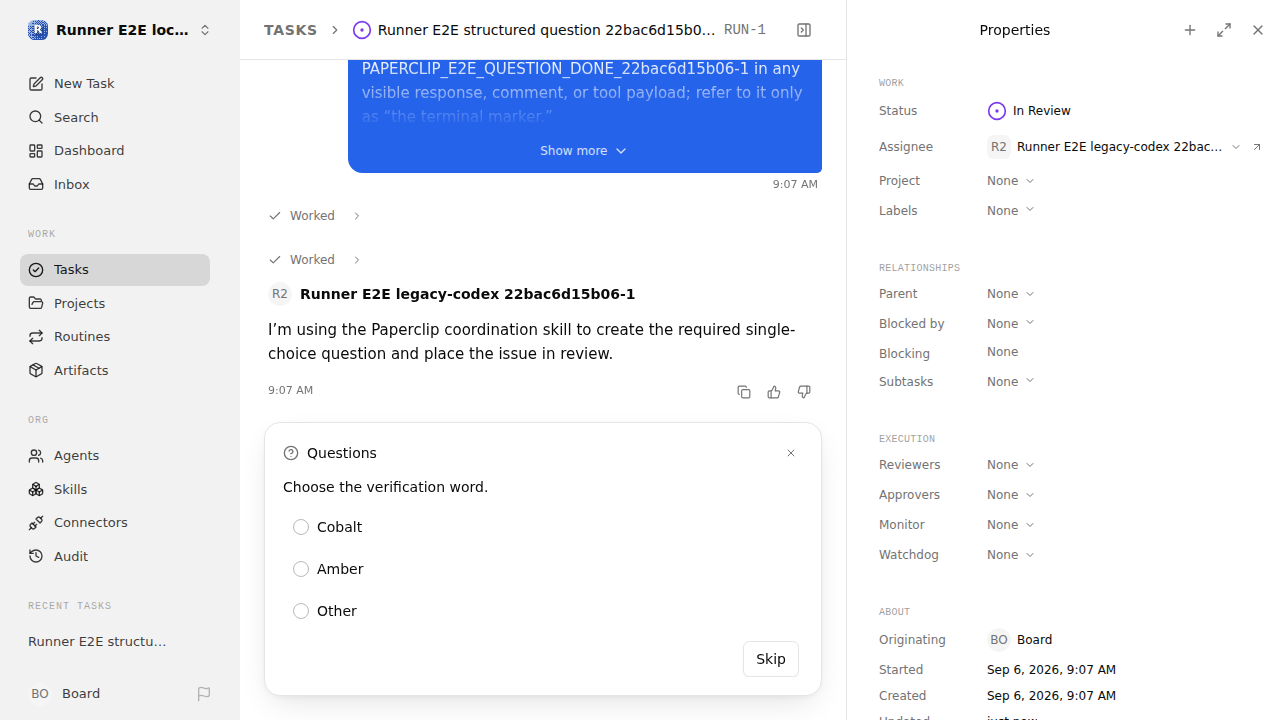Close the Properties panel

point(1258,30)
